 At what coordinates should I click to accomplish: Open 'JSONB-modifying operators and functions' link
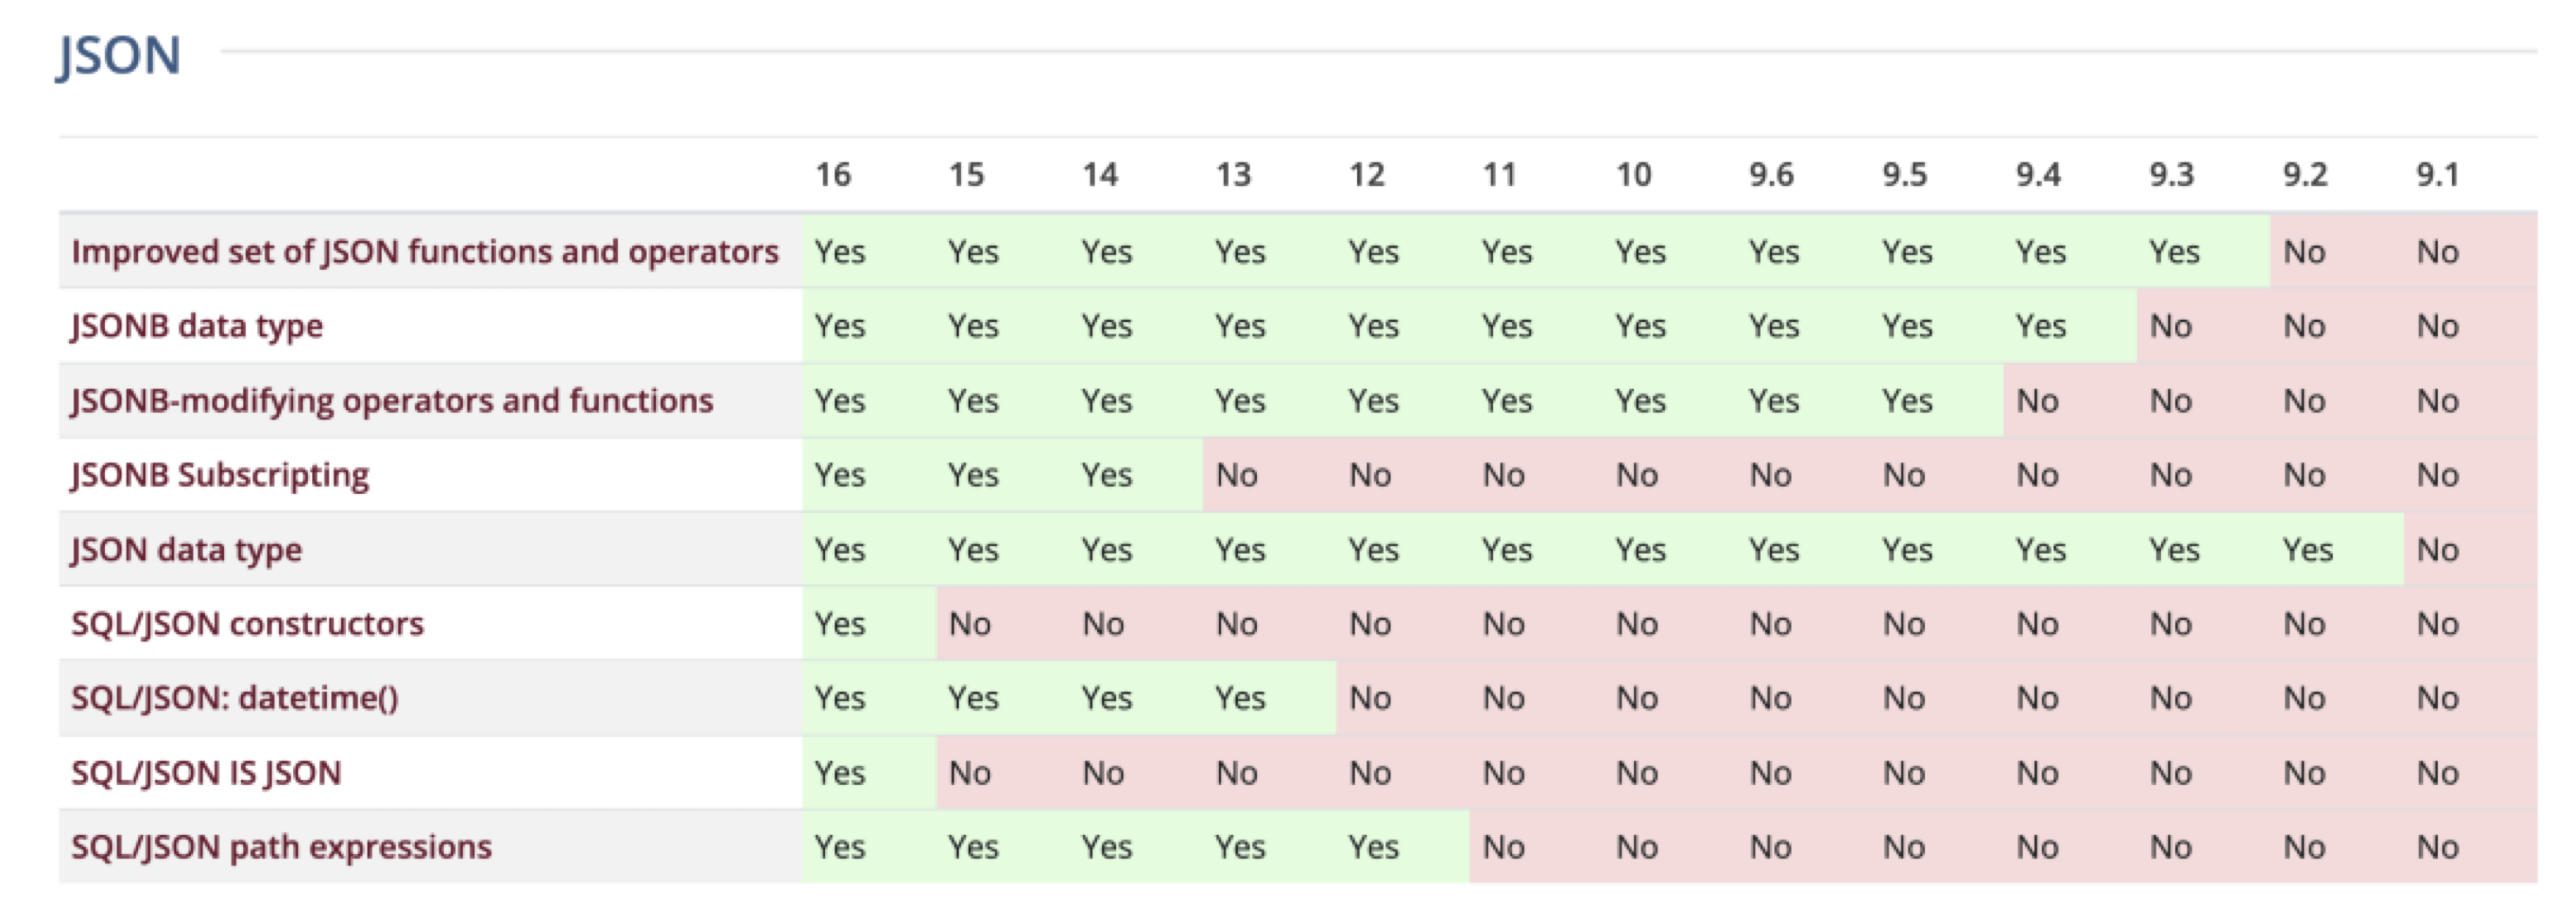click(x=392, y=401)
